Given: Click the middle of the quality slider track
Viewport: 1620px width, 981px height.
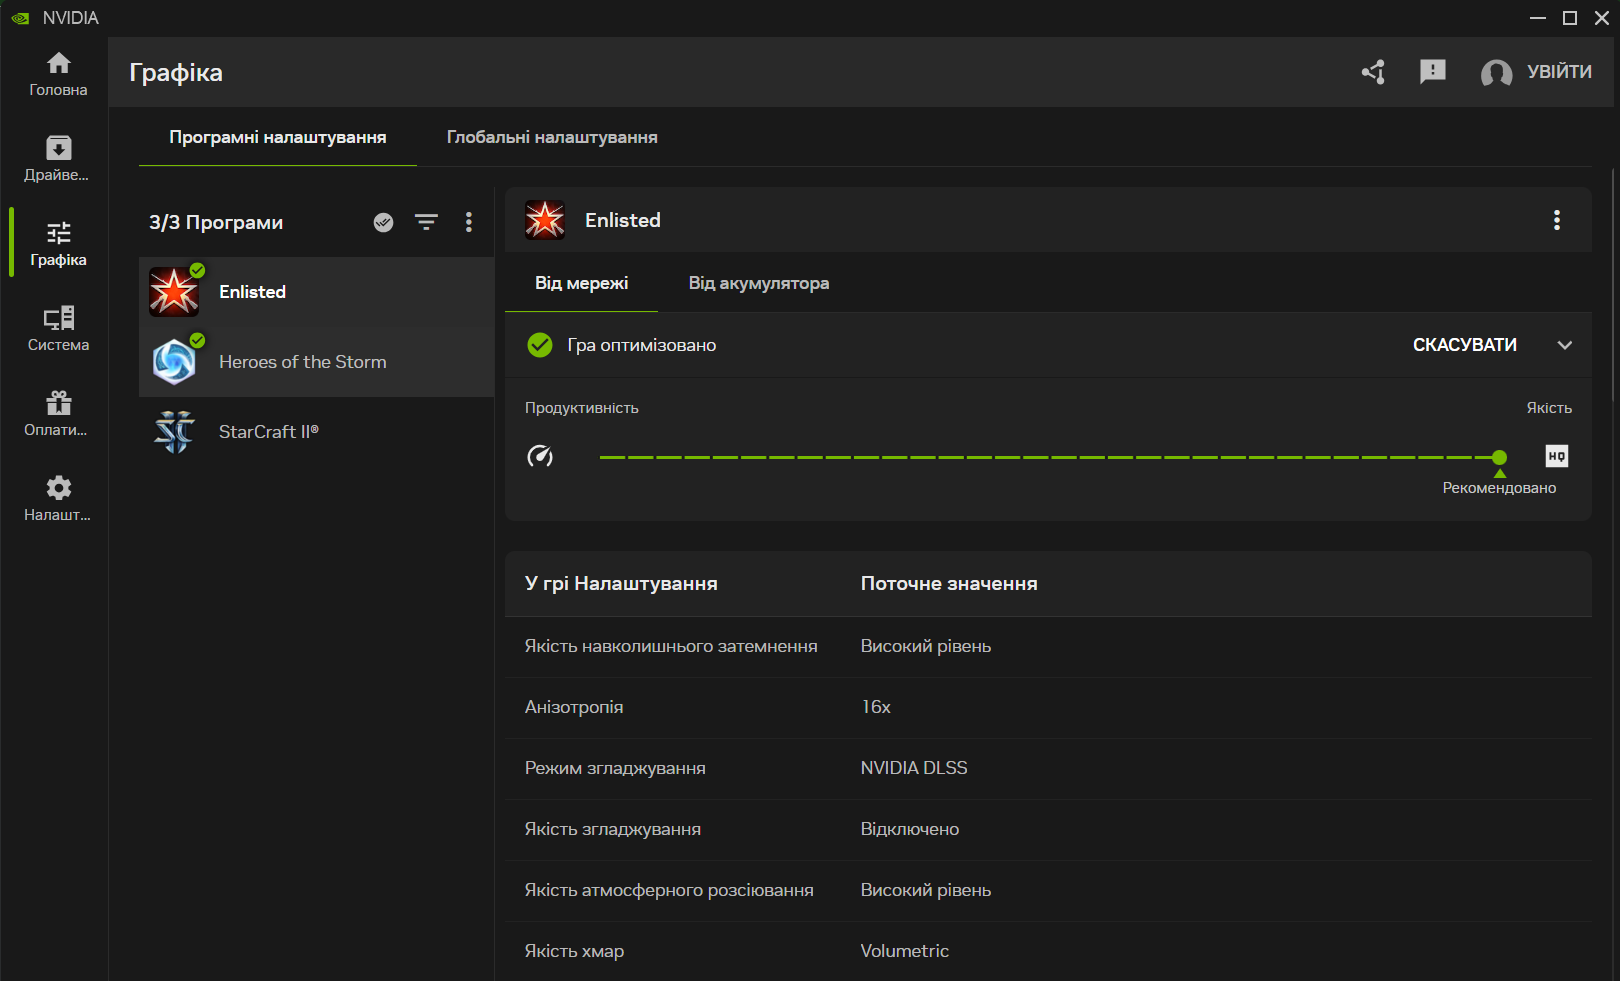Looking at the screenshot, I should tap(1049, 457).
